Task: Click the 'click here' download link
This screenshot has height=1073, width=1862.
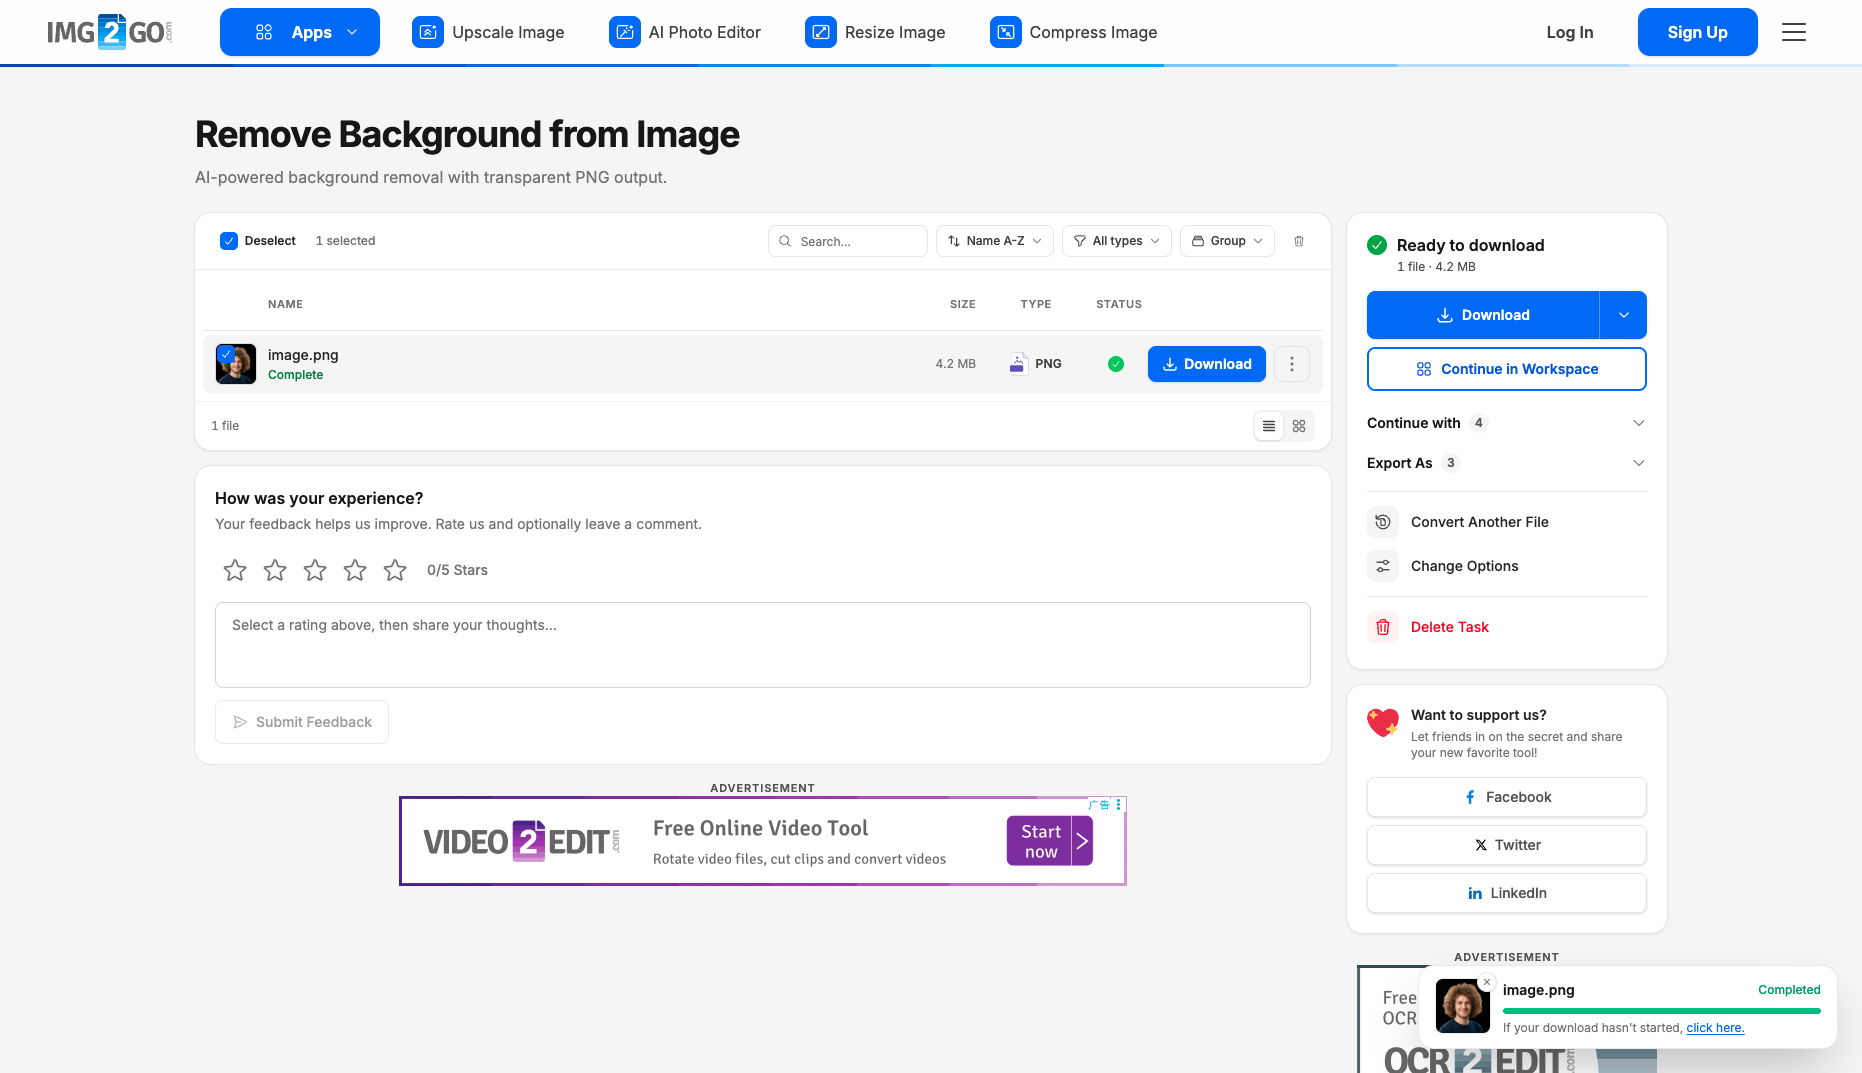Action: pyautogui.click(x=1715, y=1028)
